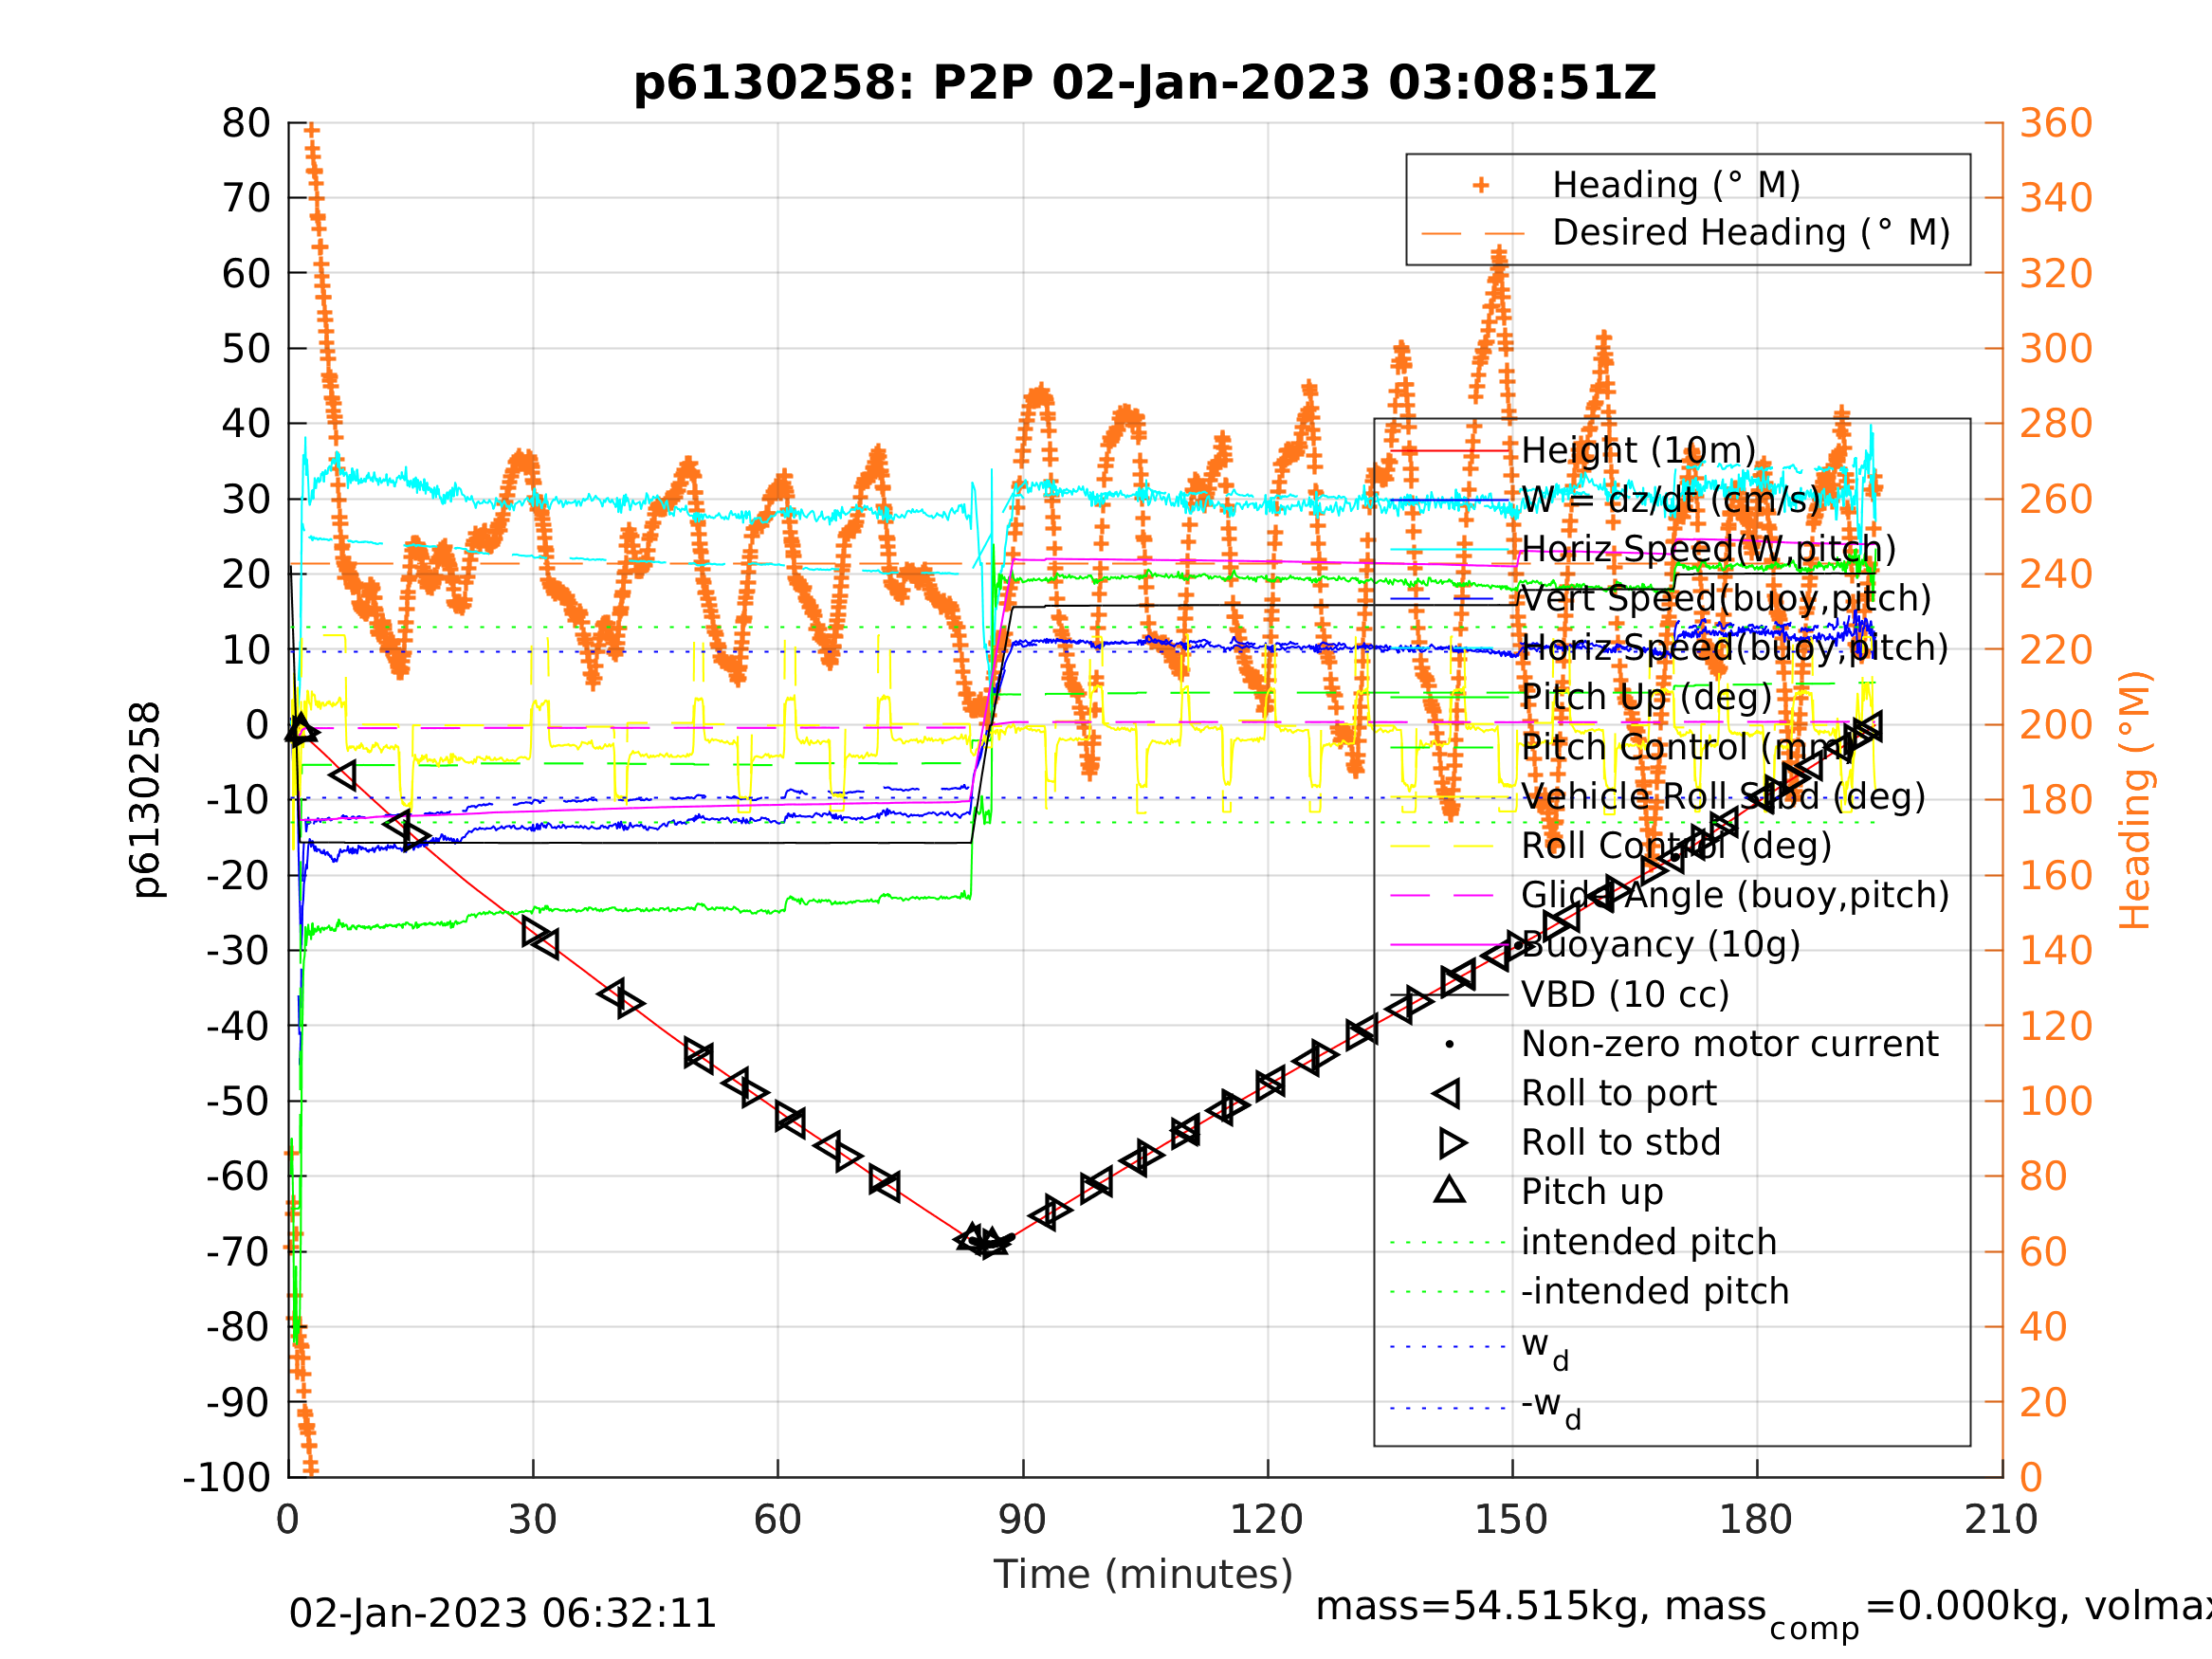Click the Pitch up triangle legend icon

coord(1449,1190)
